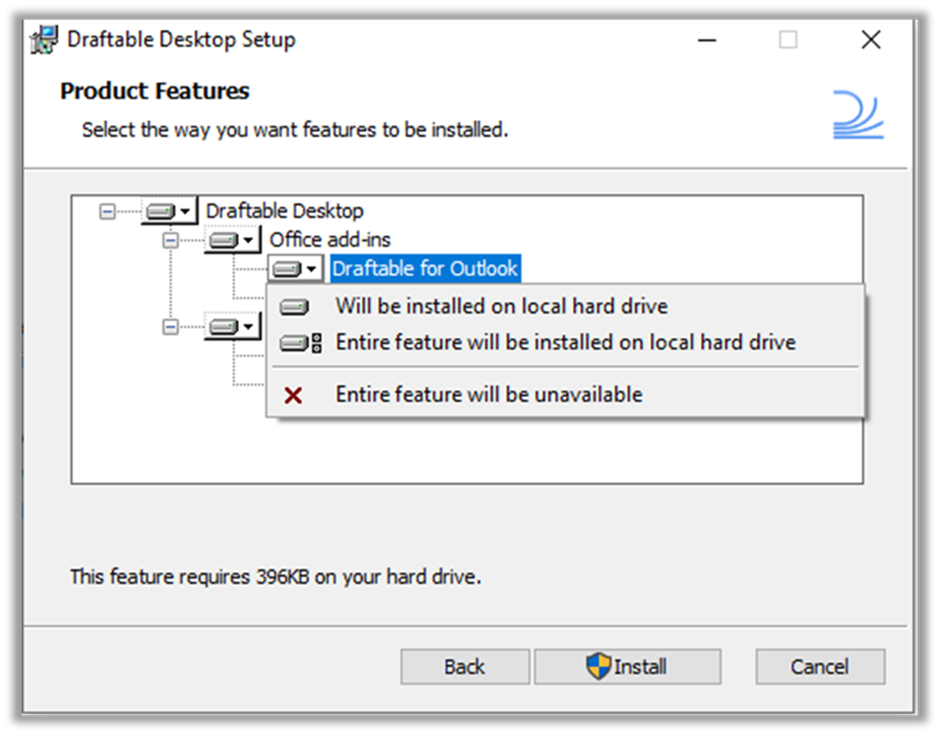Collapse the Office add-ins tree node
The width and height of the screenshot is (940, 735).
tap(171, 240)
